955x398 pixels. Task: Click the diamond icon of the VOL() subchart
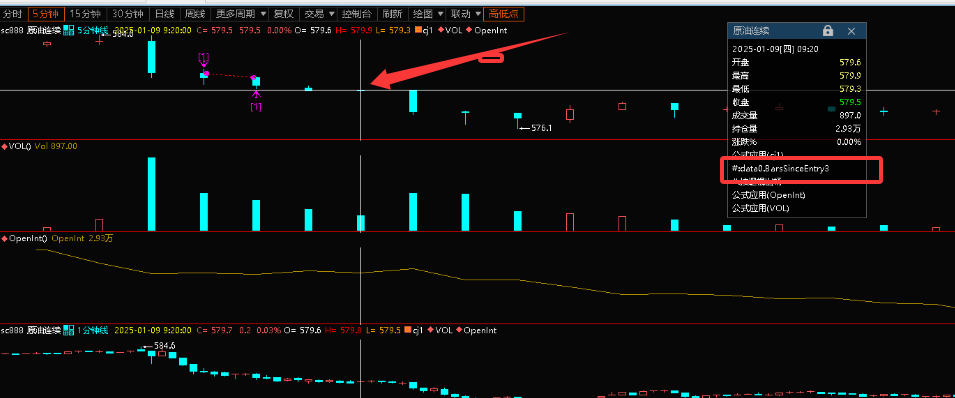pos(5,146)
